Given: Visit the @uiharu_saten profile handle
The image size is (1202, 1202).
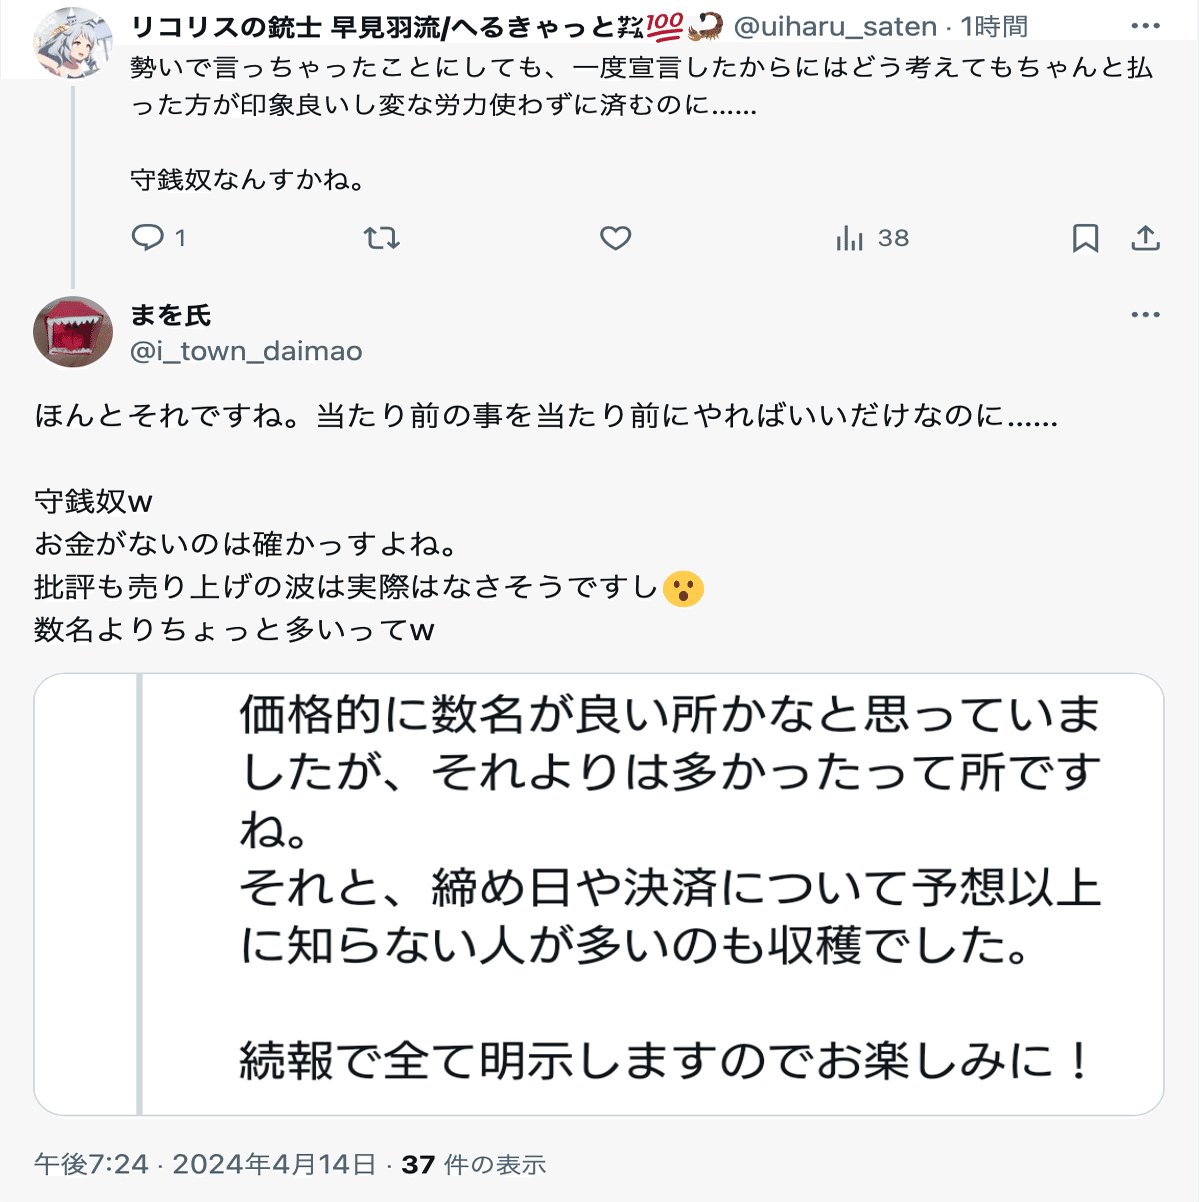Looking at the screenshot, I should coord(835,27).
